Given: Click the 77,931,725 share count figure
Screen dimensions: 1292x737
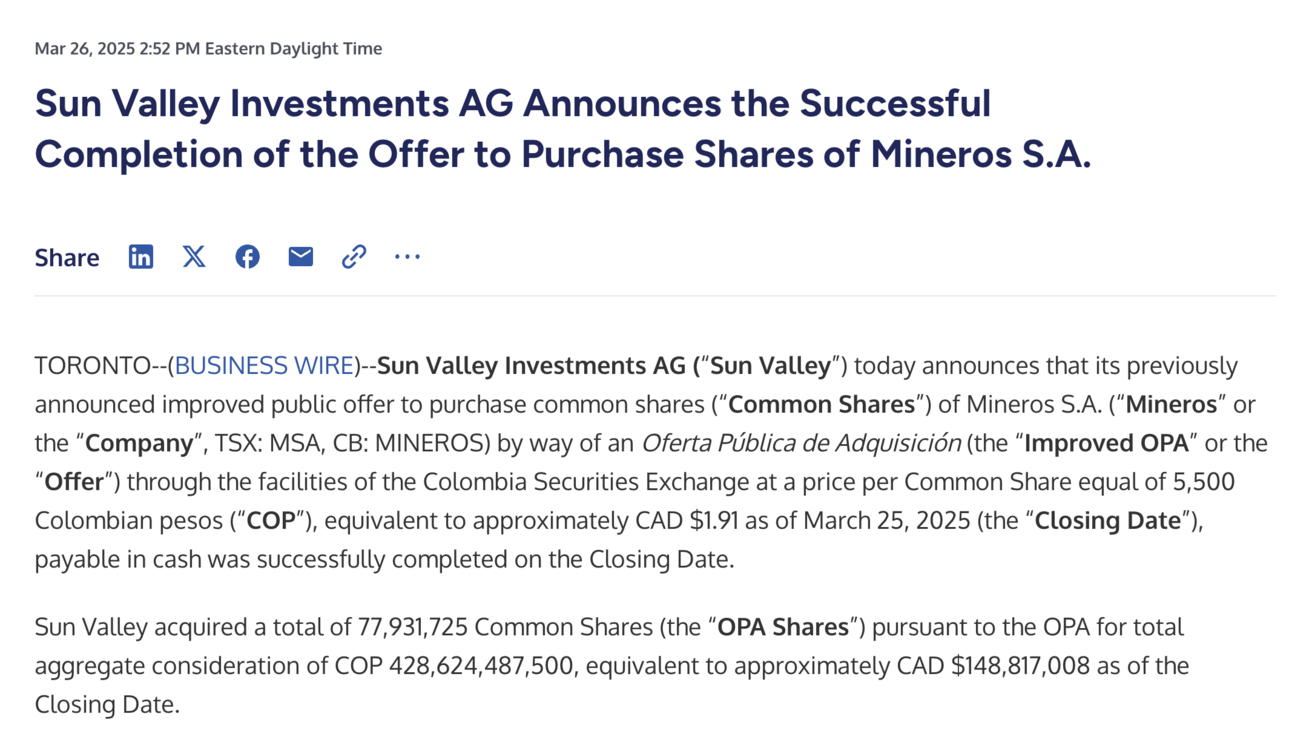Looking at the screenshot, I should click(413, 627).
